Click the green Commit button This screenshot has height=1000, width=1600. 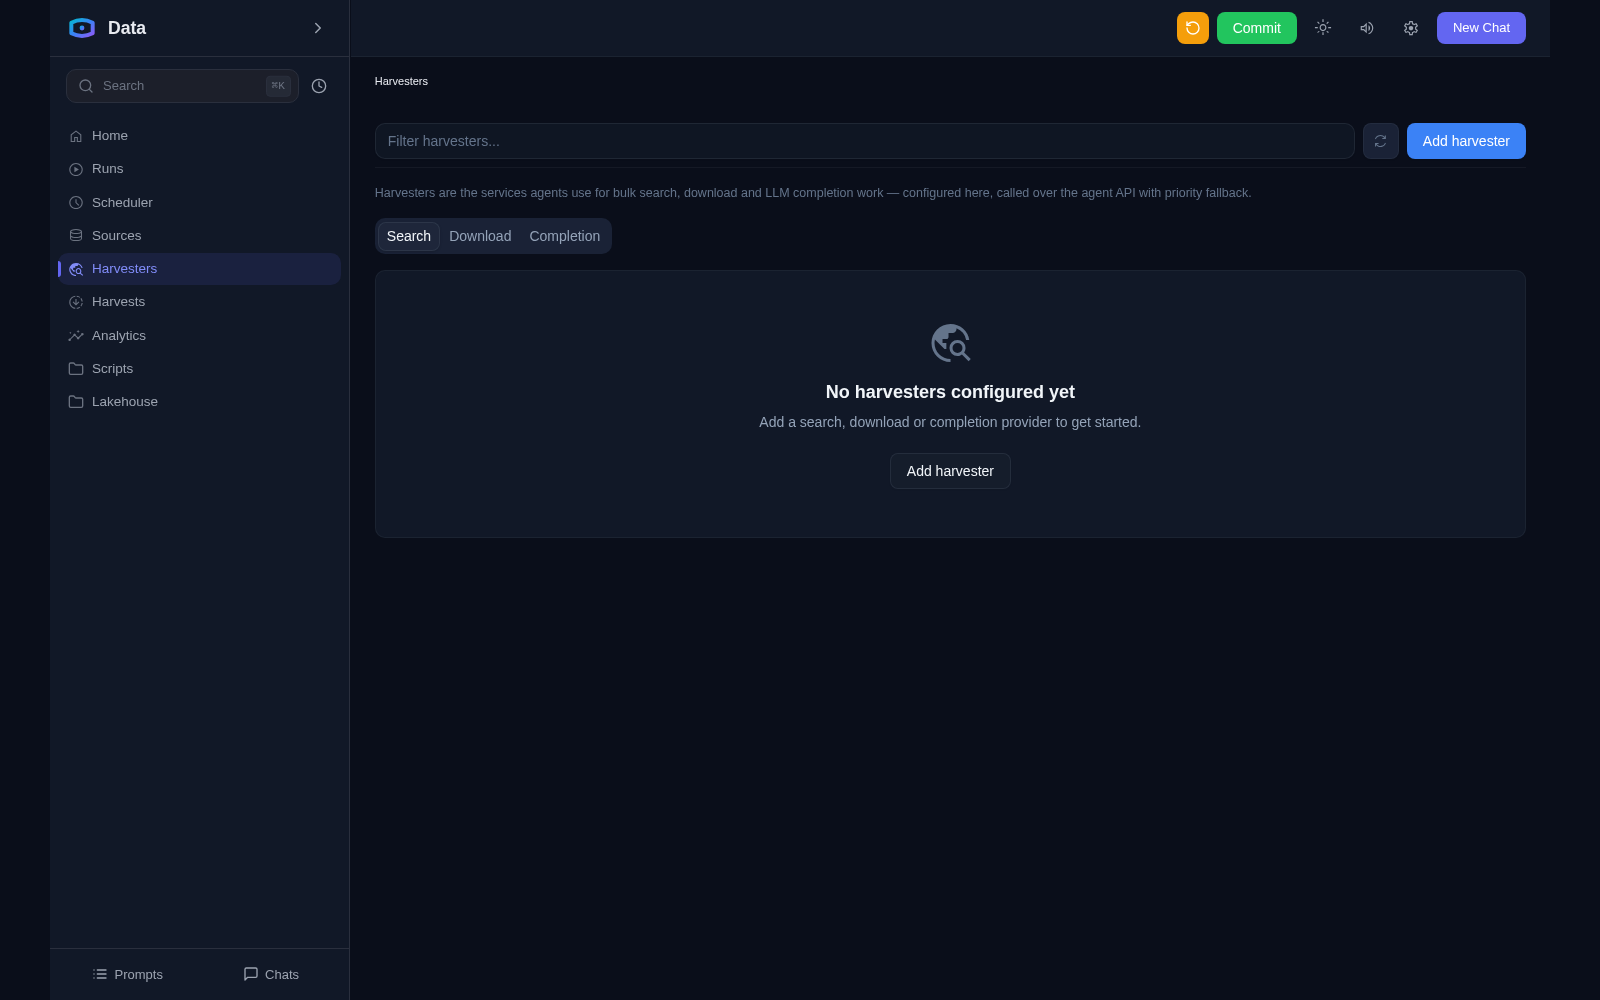(x=1257, y=28)
